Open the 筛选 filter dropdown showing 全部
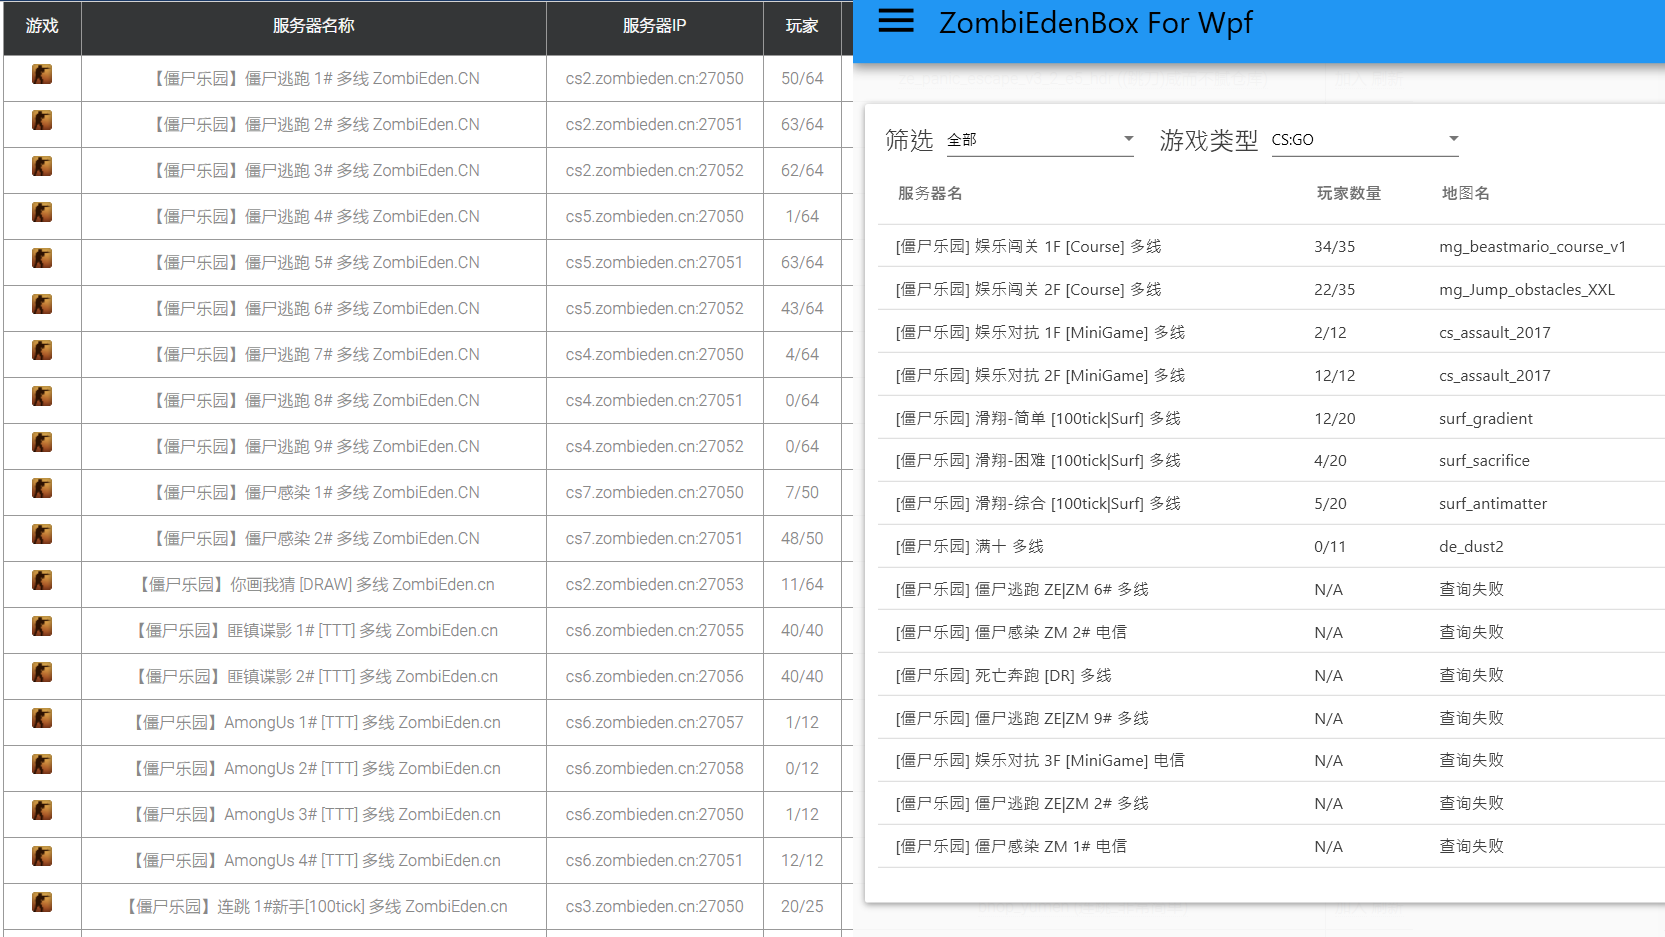The image size is (1665, 937). [1040, 139]
